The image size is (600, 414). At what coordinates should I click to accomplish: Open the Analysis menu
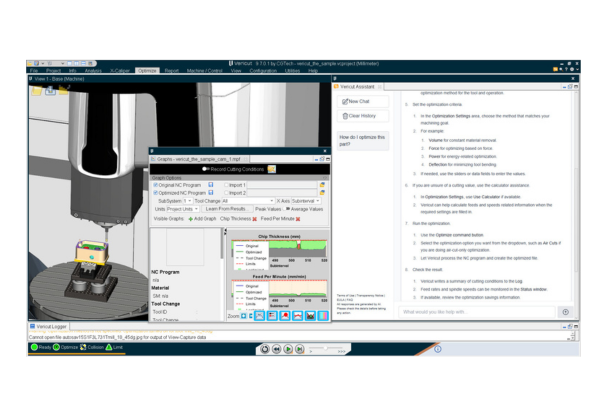(x=93, y=71)
